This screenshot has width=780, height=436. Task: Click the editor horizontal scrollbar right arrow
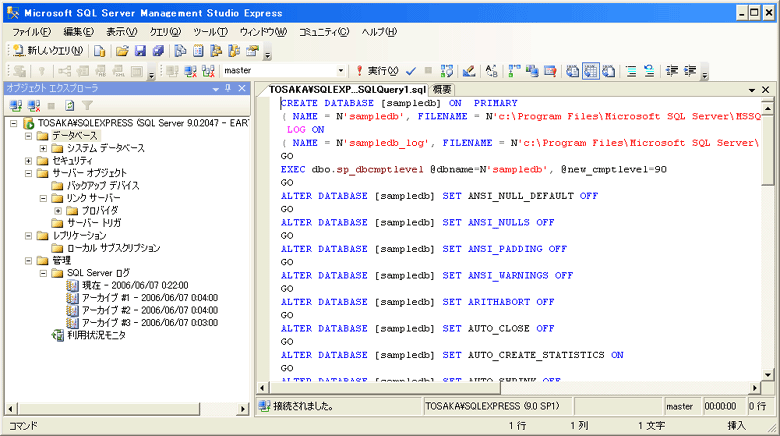[755, 388]
